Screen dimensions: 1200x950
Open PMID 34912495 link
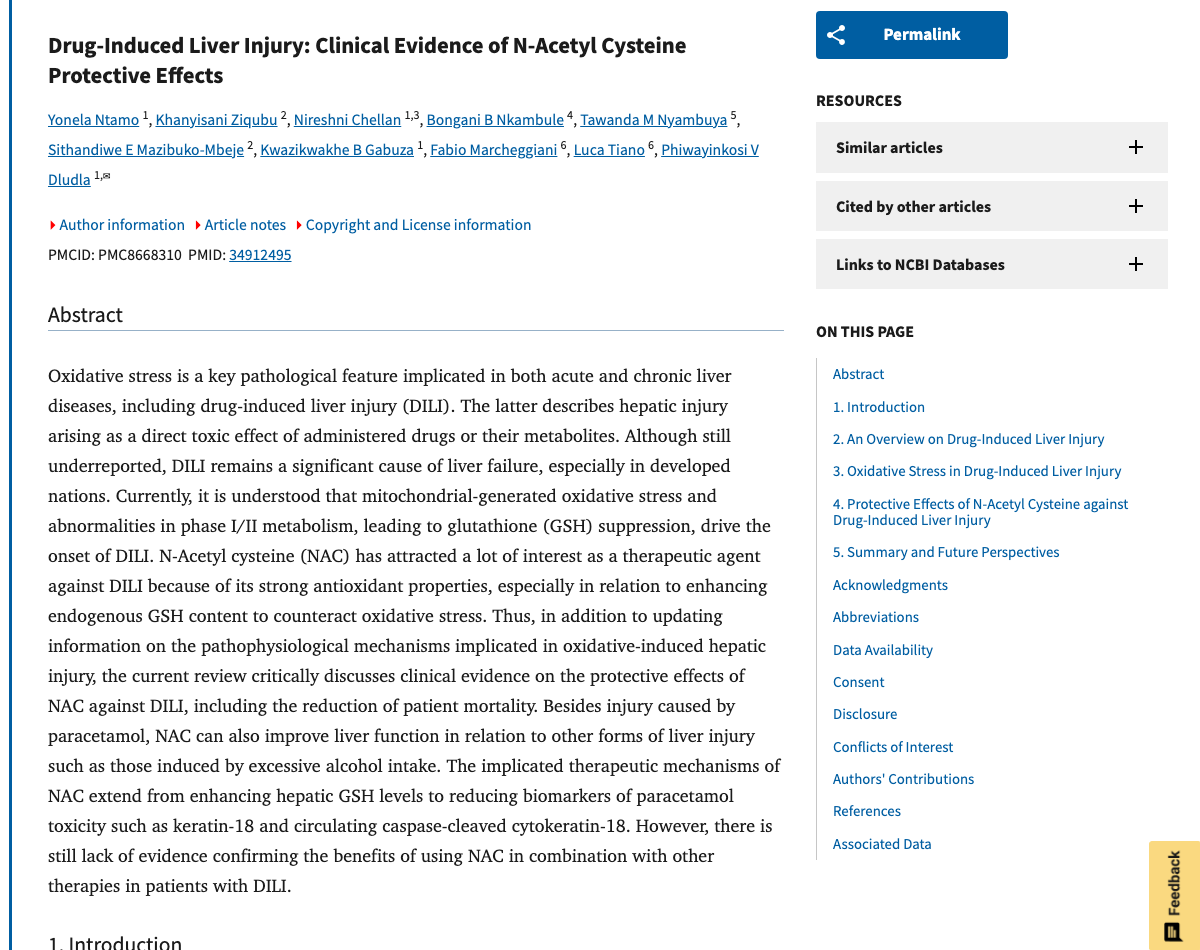click(x=260, y=254)
